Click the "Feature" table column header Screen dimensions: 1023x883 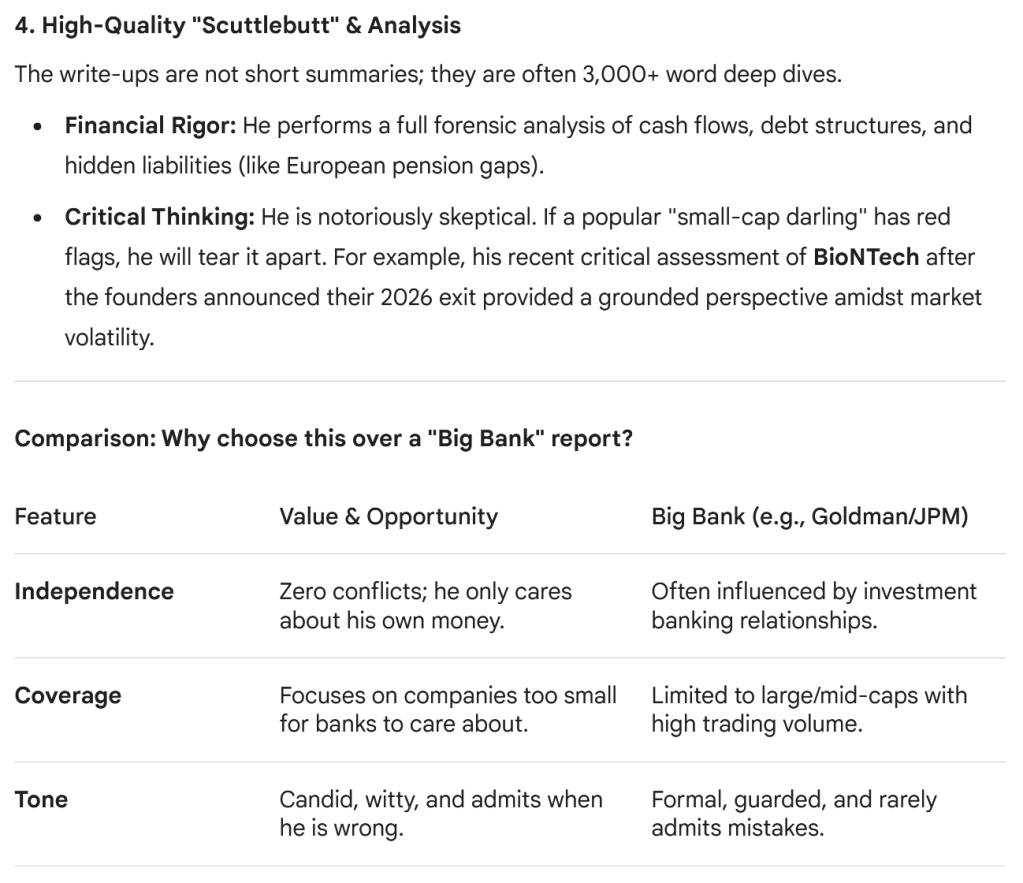55,517
